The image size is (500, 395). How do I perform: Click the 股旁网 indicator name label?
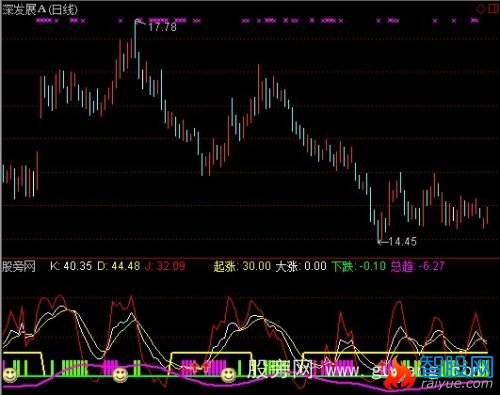tap(19, 266)
